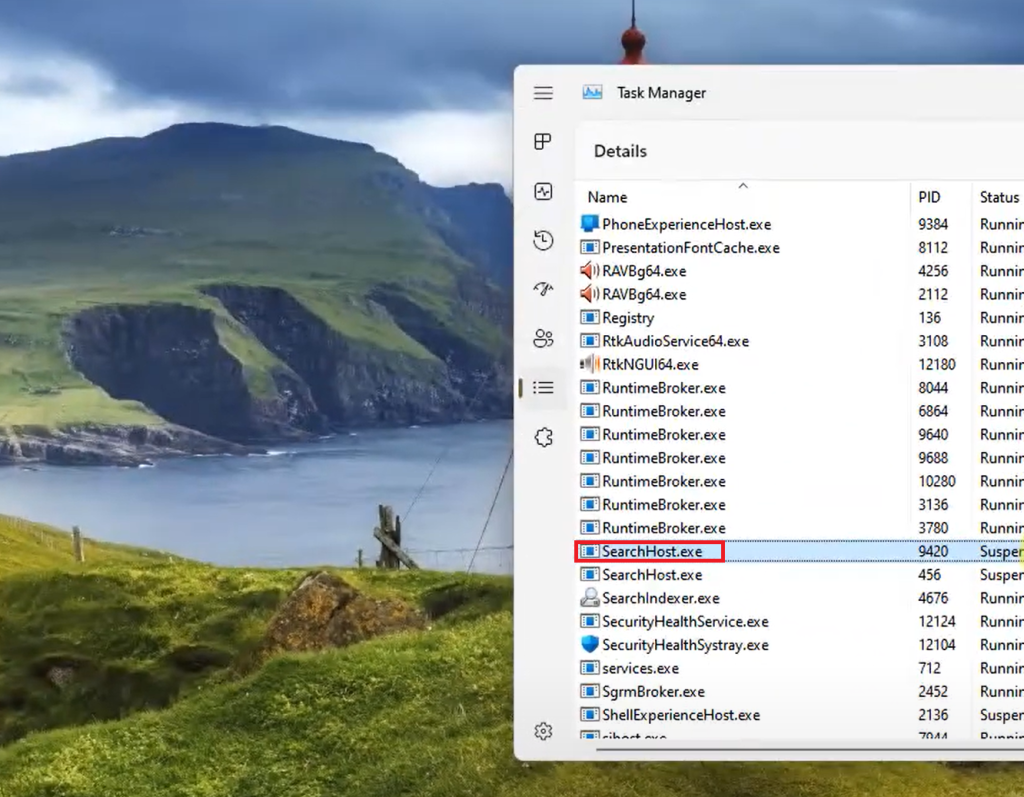Image resolution: width=1024 pixels, height=797 pixels.
Task: Click the speaker icon beside RAVBg64.exe
Action: pos(588,271)
